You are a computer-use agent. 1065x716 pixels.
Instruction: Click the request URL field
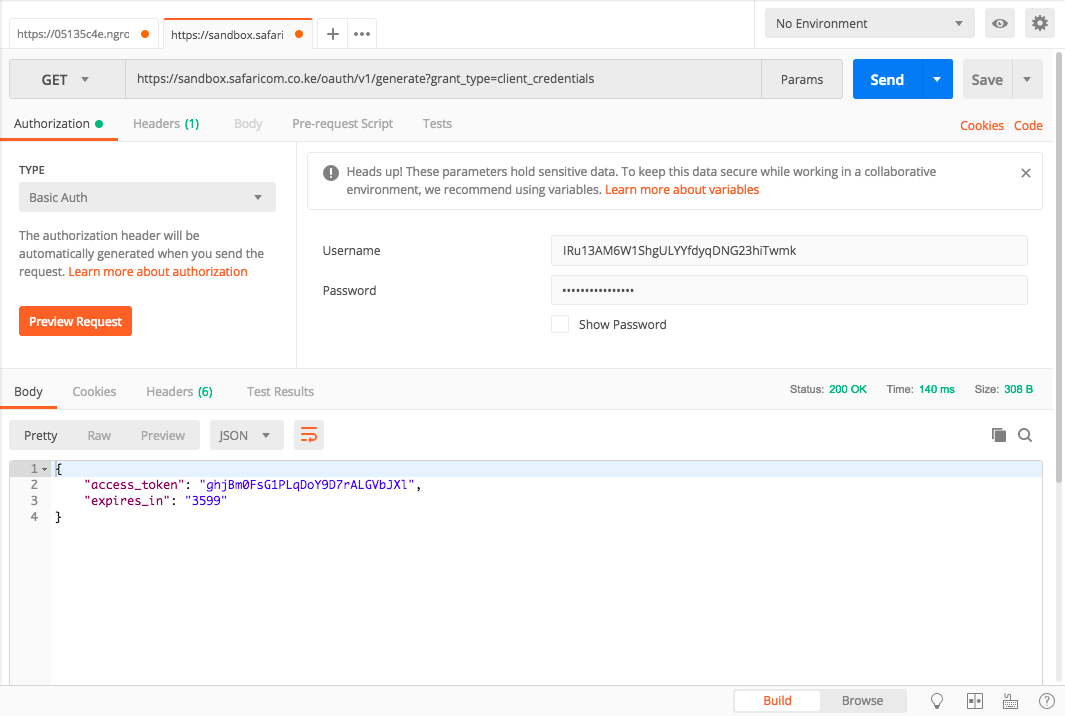[443, 79]
